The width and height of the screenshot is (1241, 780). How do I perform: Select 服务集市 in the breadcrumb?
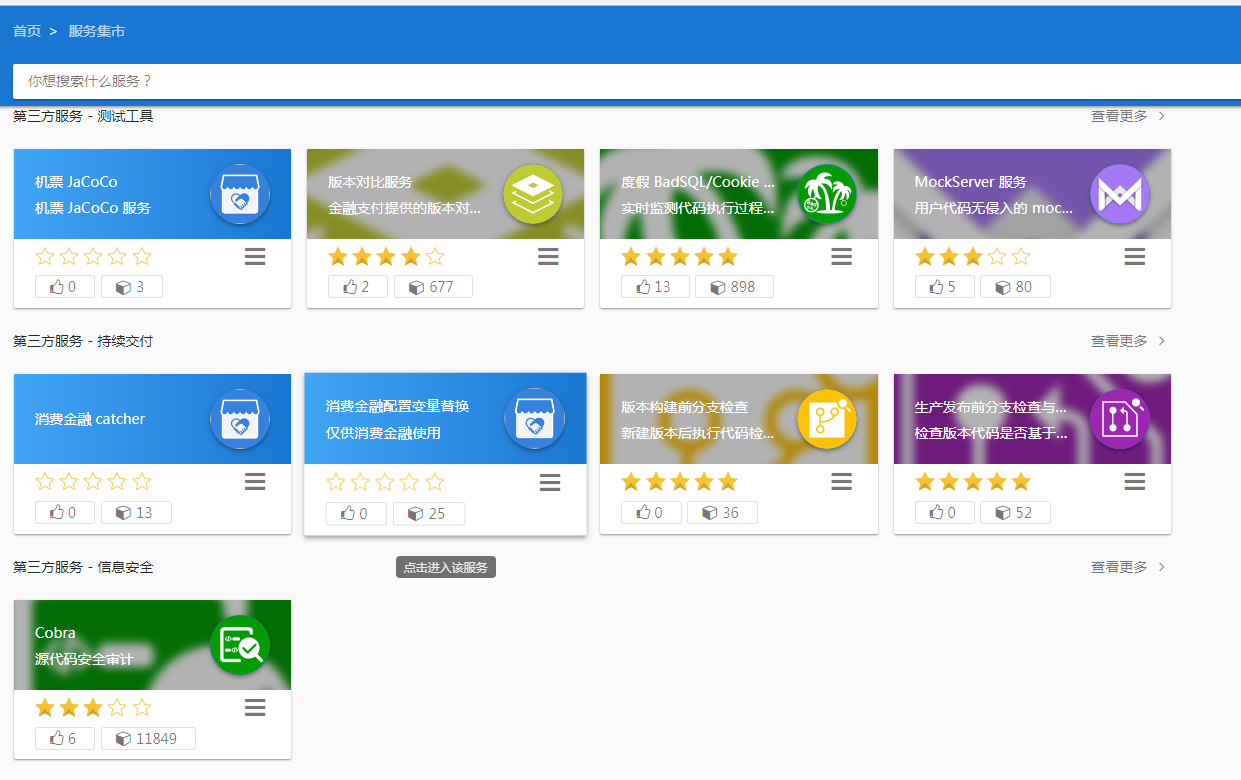(x=96, y=31)
